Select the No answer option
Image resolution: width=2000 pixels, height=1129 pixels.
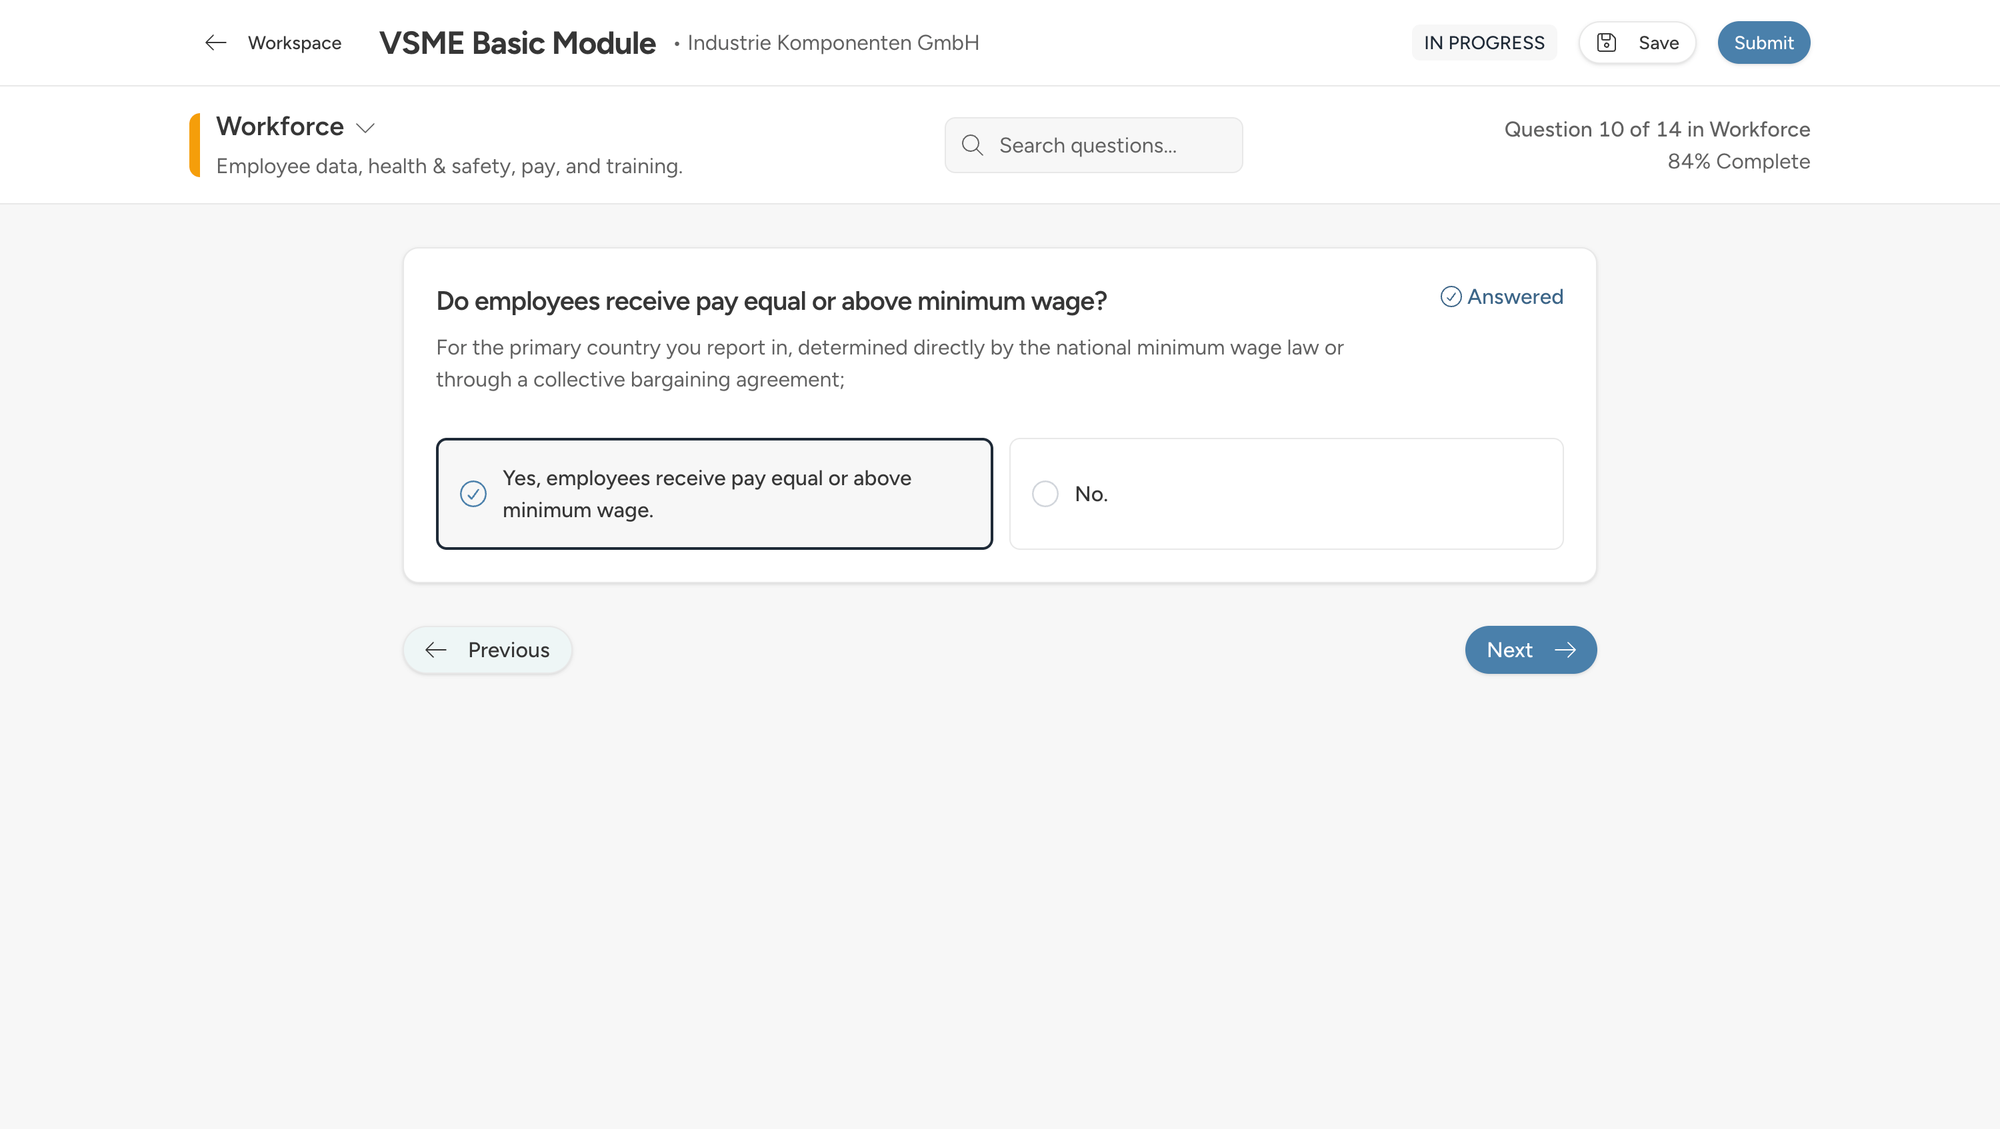1285,493
